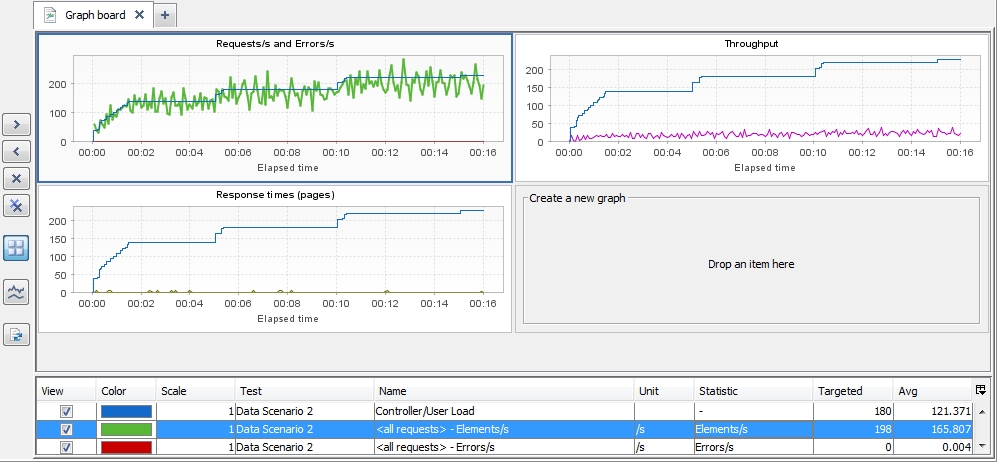Sort table by the Avg column header
The width and height of the screenshot is (999, 463).
(x=932, y=391)
